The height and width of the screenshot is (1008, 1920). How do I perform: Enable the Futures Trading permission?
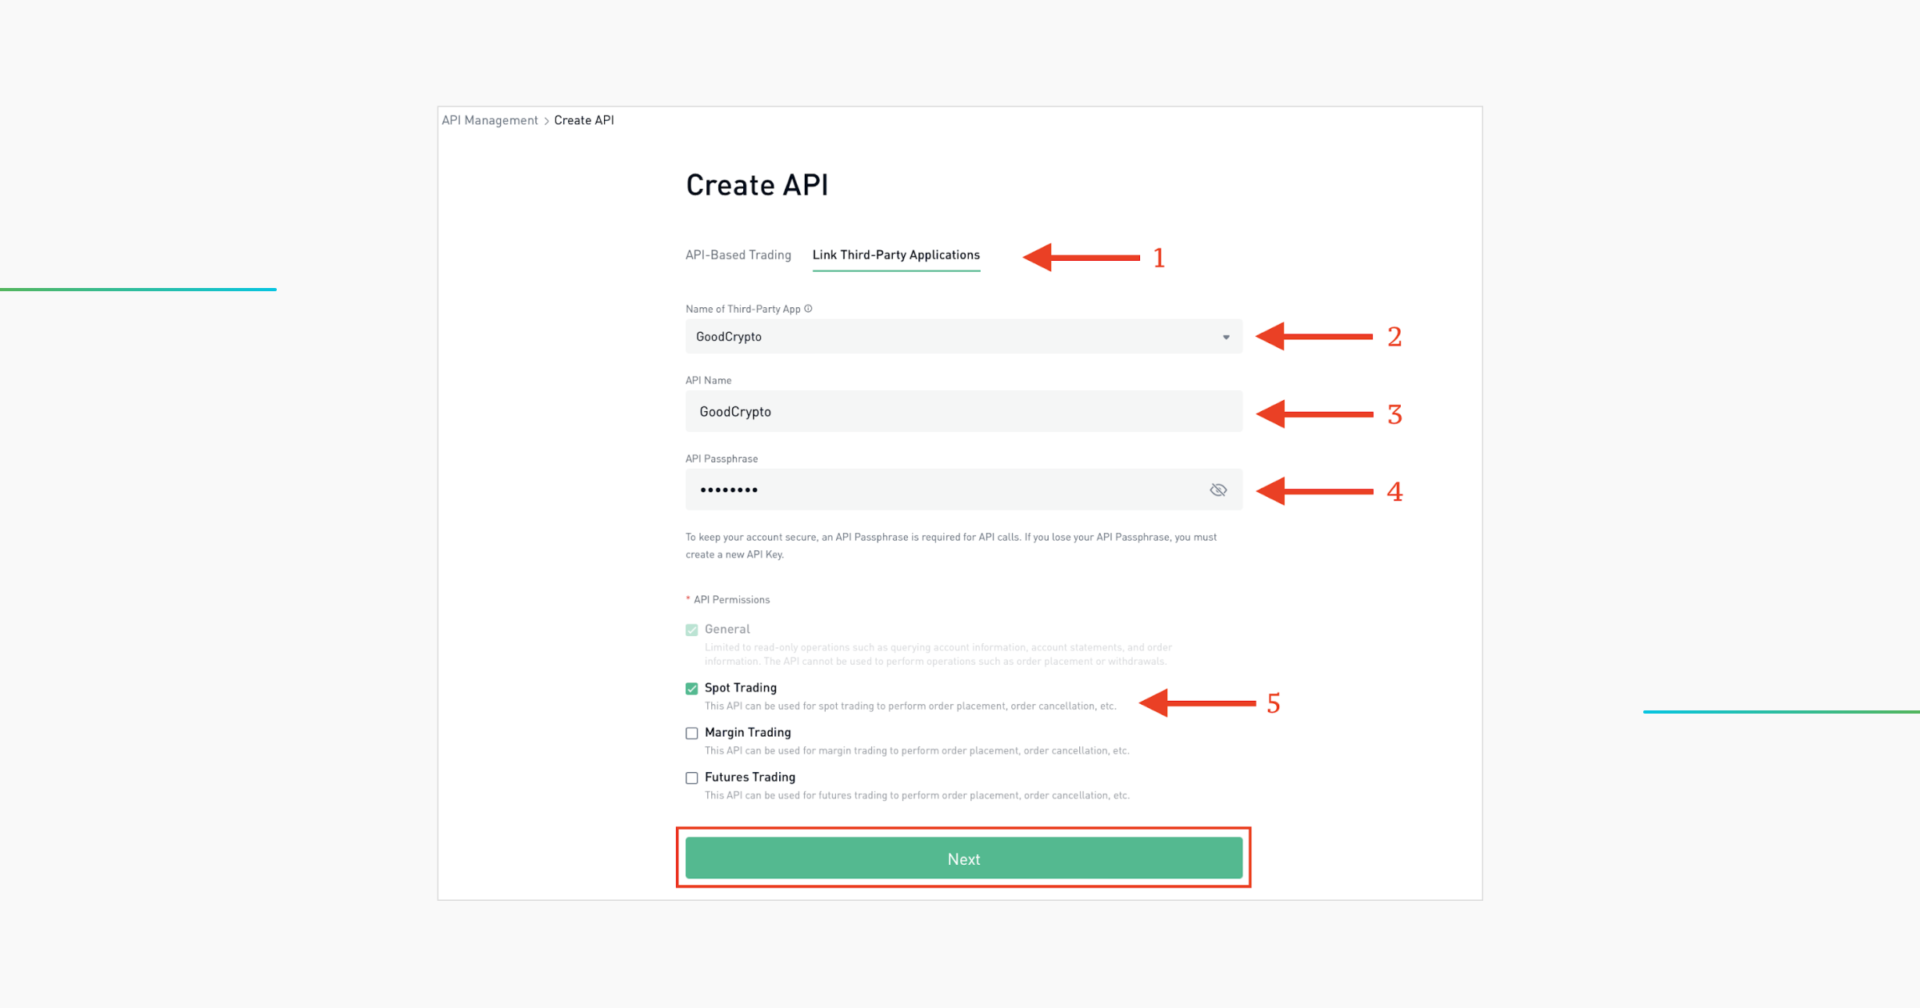tap(691, 777)
